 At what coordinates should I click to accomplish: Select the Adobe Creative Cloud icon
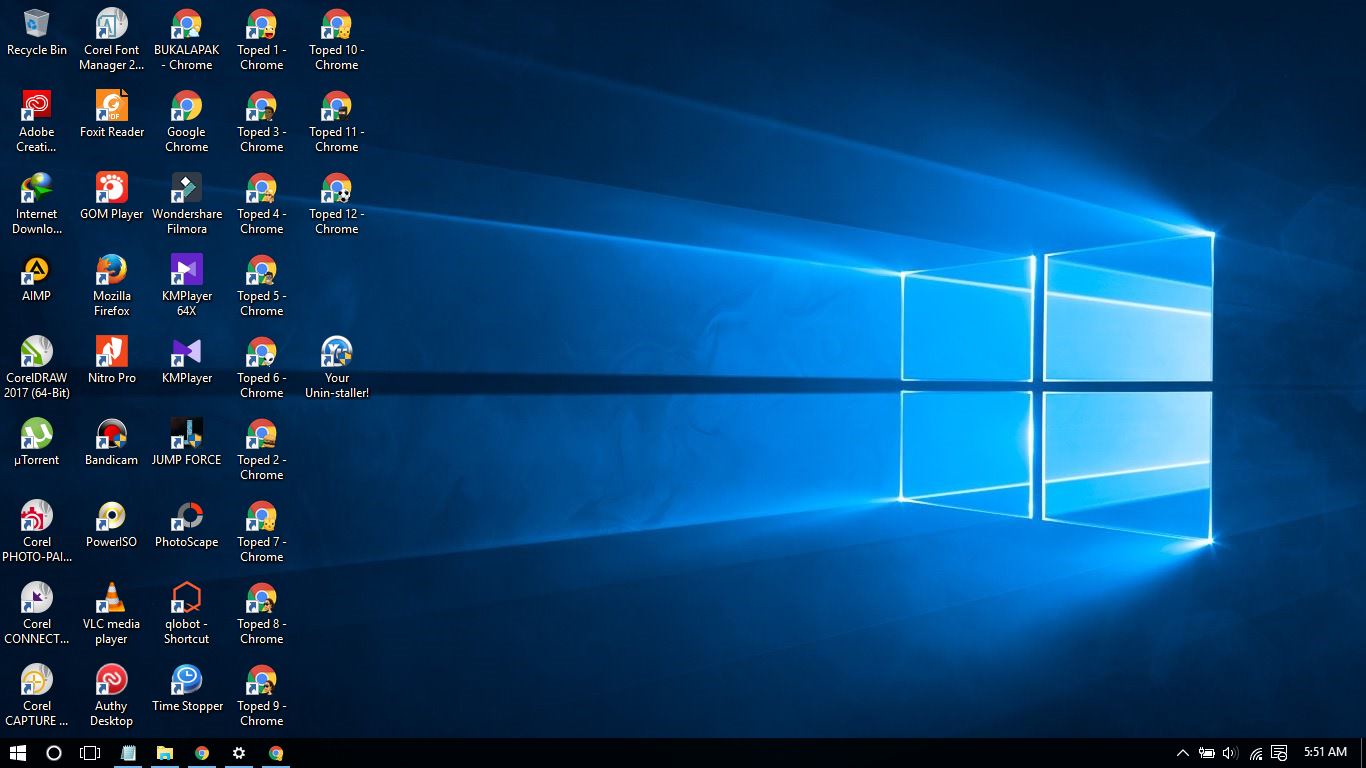[x=37, y=122]
